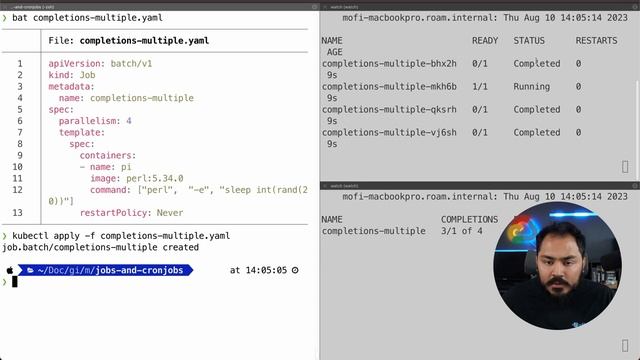The image size is (640, 360).
Task: Click the Completed status for the qksrh pod
Action: (537, 109)
